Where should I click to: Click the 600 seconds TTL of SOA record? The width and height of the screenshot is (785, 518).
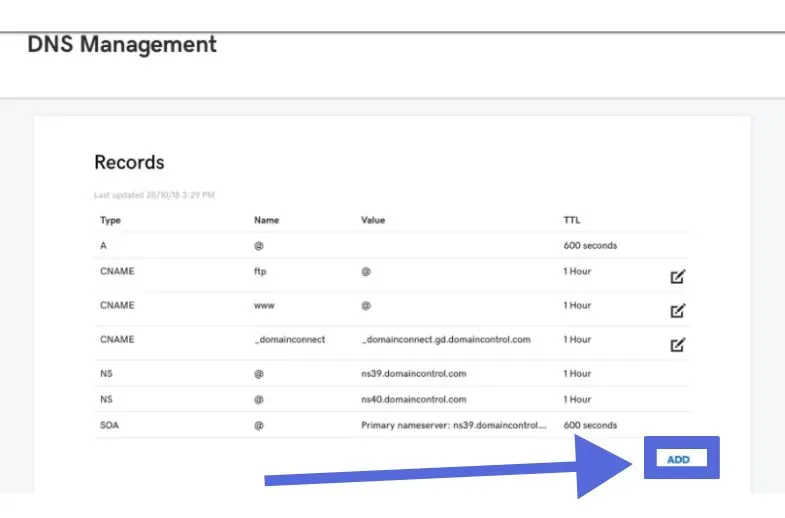pos(590,425)
